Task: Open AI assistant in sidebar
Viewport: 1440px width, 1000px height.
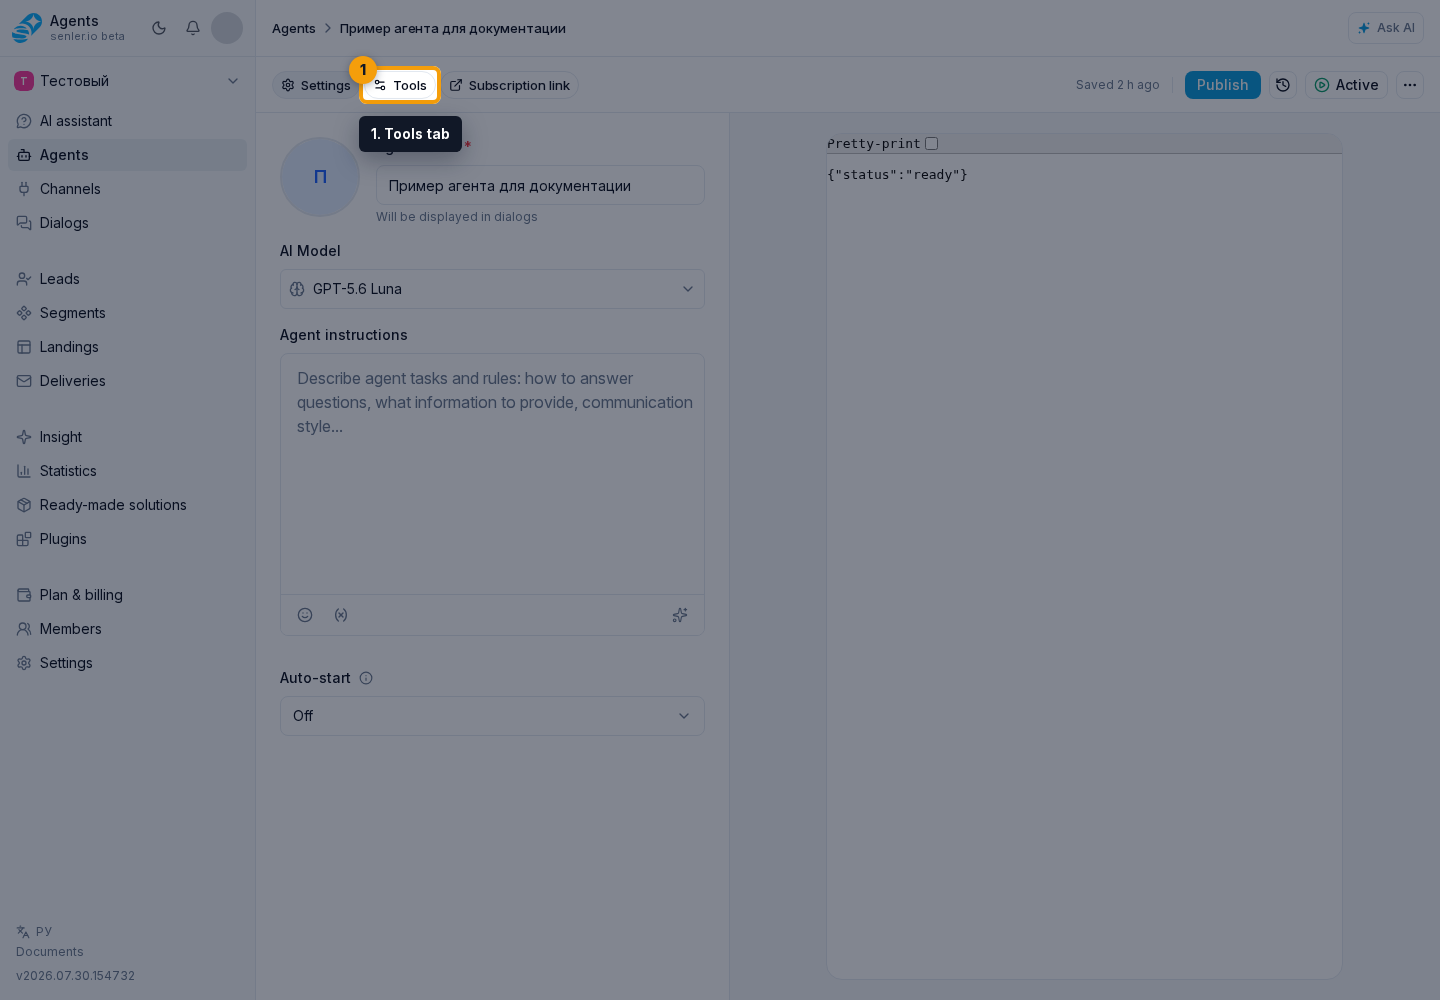Action: coord(127,121)
